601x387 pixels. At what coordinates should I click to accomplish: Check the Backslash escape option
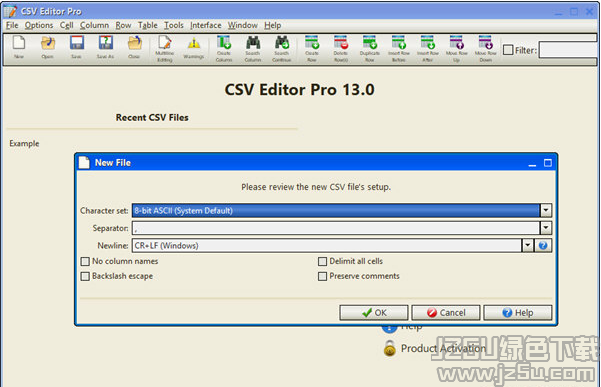pyautogui.click(x=85, y=276)
